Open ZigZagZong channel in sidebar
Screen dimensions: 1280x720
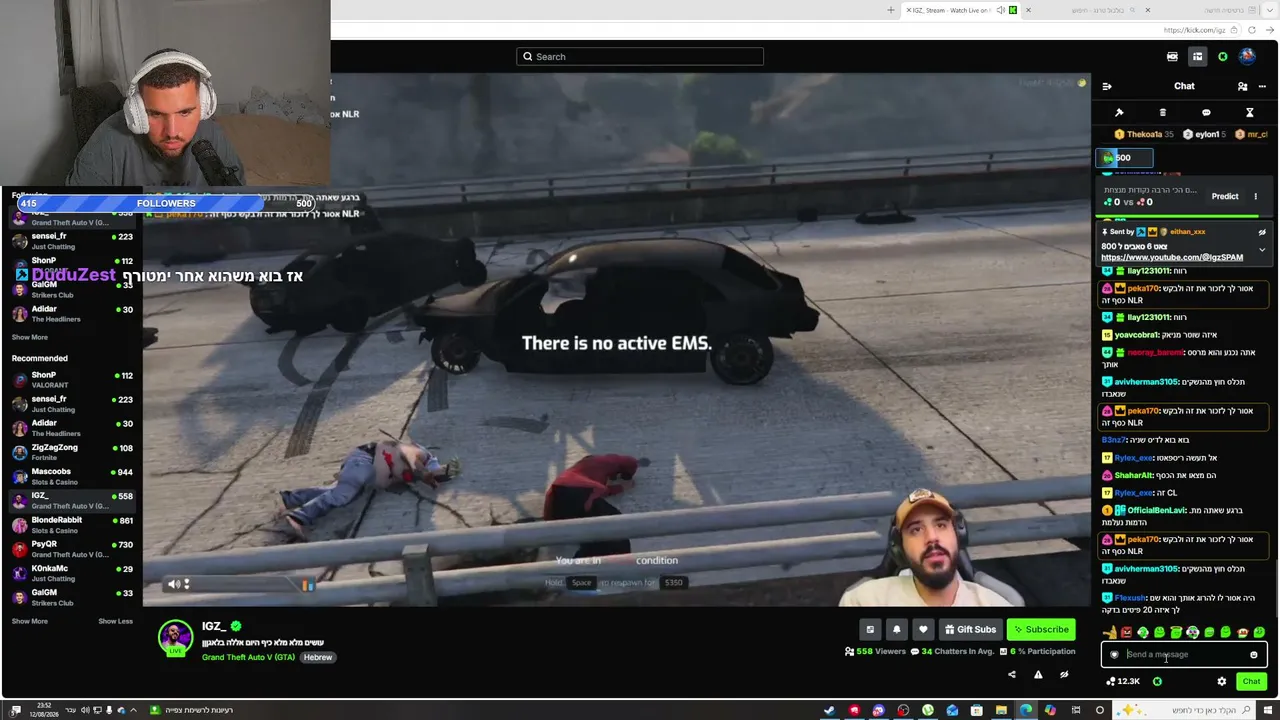tap(72, 452)
